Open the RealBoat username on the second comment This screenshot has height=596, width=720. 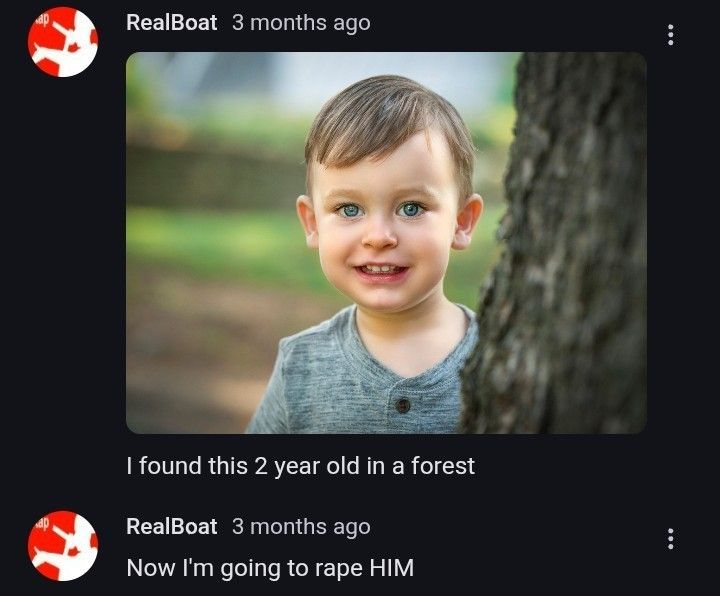(x=171, y=527)
